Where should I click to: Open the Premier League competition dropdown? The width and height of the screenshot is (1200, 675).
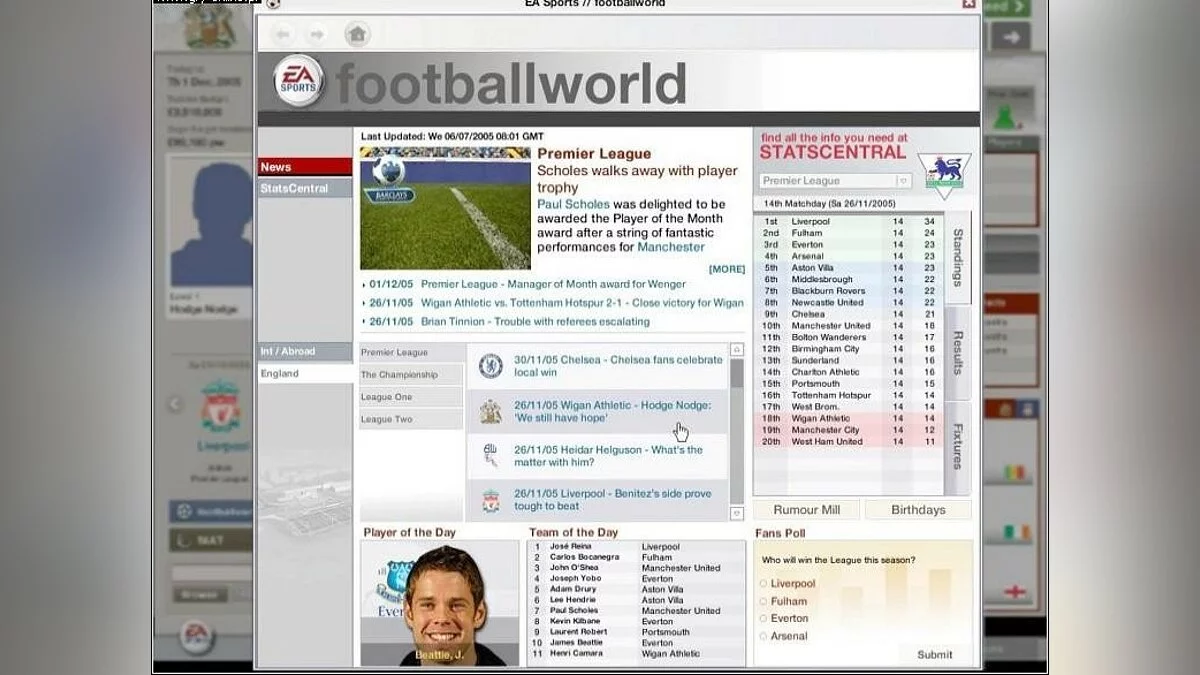pos(835,181)
